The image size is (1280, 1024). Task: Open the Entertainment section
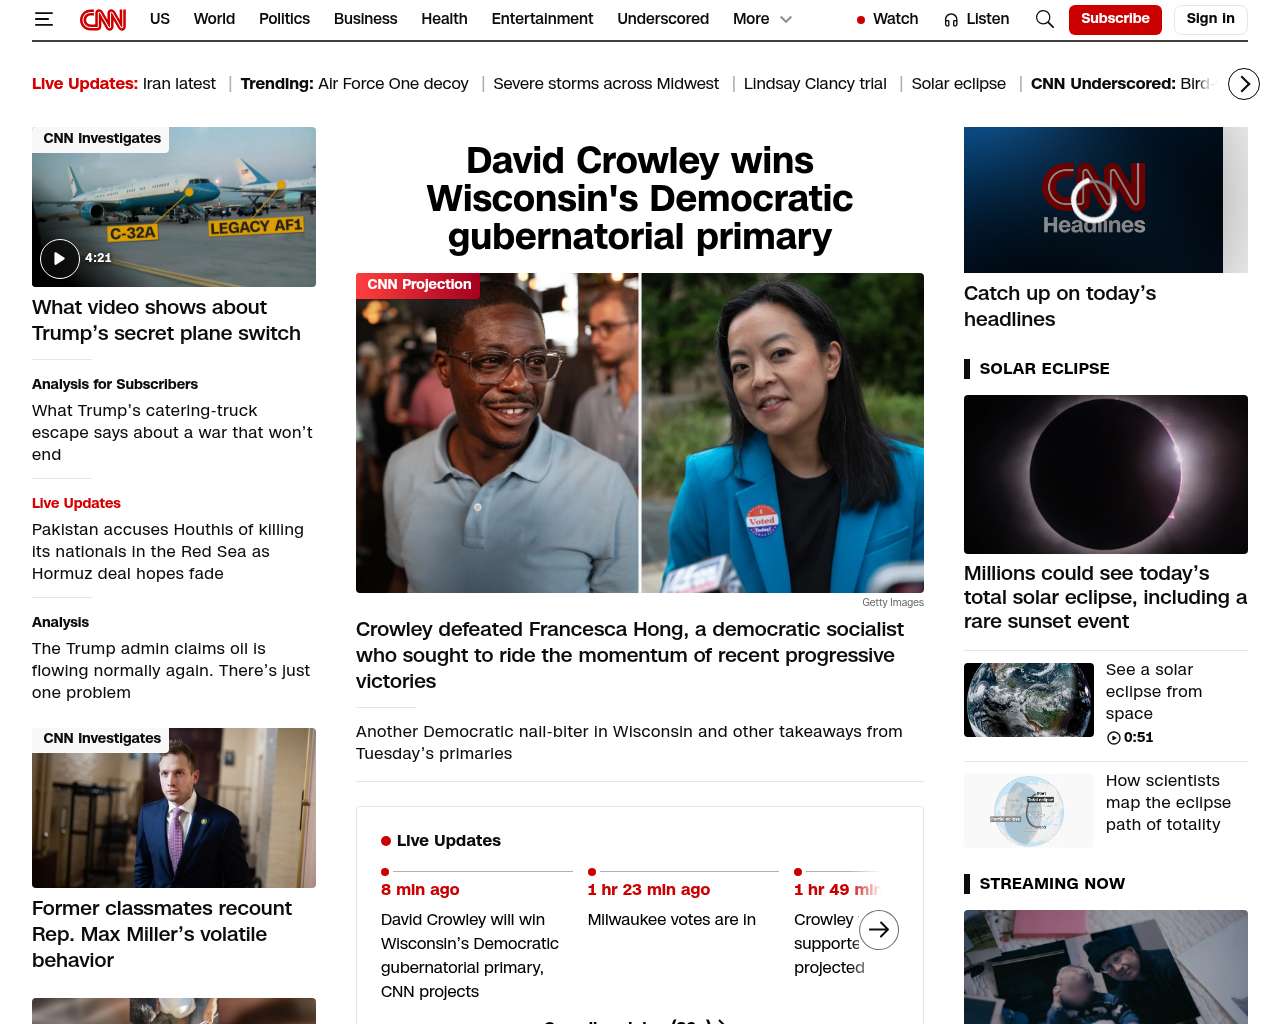[x=542, y=19]
